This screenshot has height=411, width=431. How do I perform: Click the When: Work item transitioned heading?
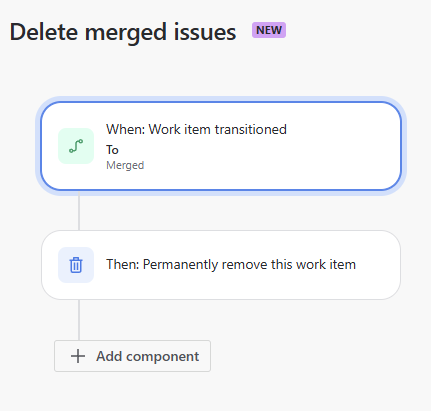(196, 129)
